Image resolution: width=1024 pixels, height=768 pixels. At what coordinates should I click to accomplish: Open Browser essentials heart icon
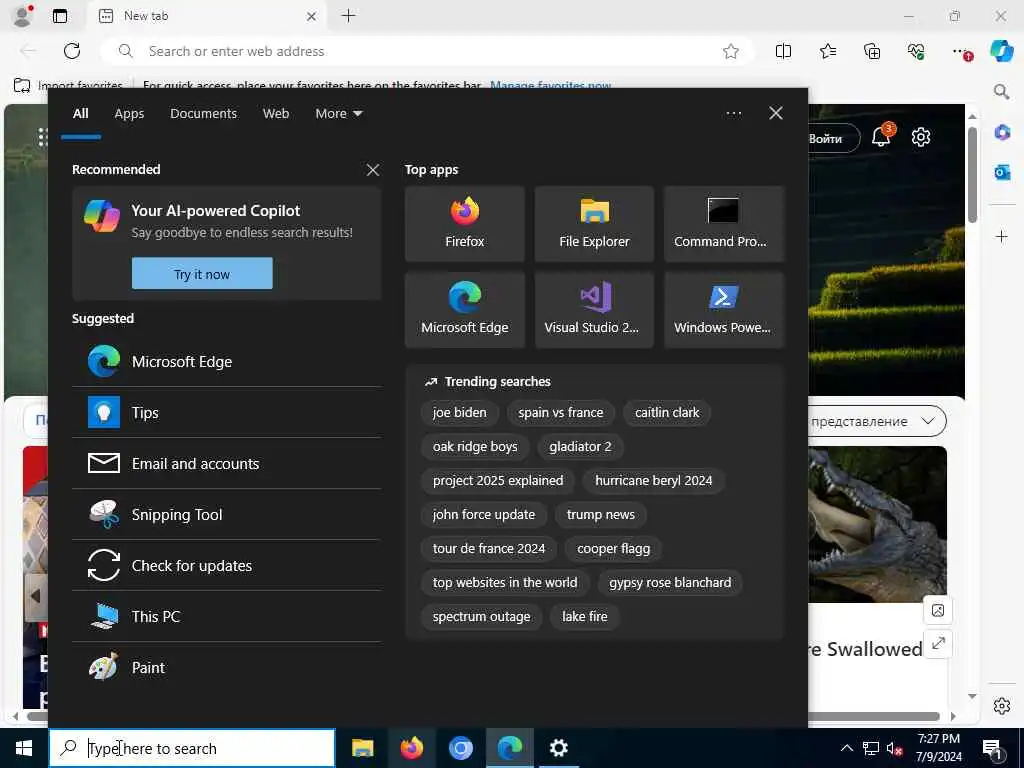[916, 52]
